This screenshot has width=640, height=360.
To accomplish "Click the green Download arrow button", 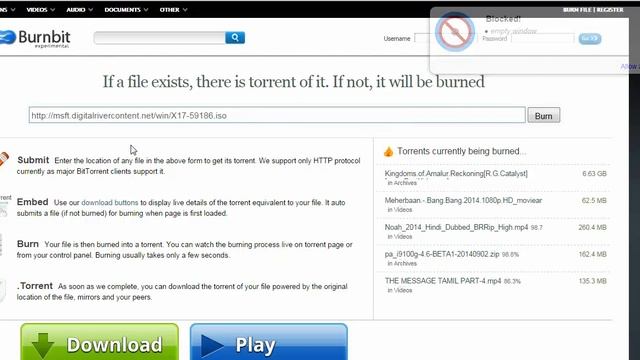I will pos(100,342).
